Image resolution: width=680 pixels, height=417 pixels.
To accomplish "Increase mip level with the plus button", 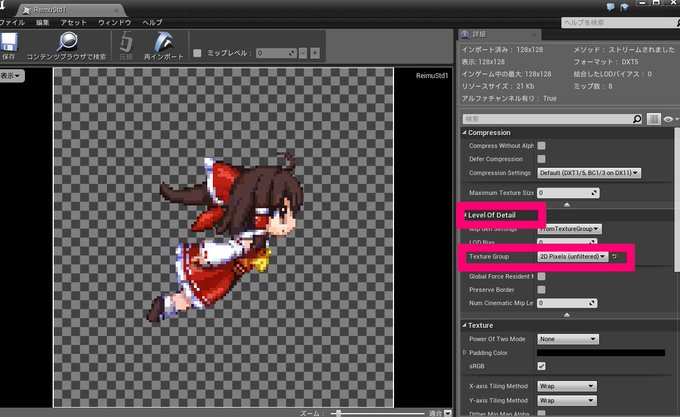I will click(315, 53).
